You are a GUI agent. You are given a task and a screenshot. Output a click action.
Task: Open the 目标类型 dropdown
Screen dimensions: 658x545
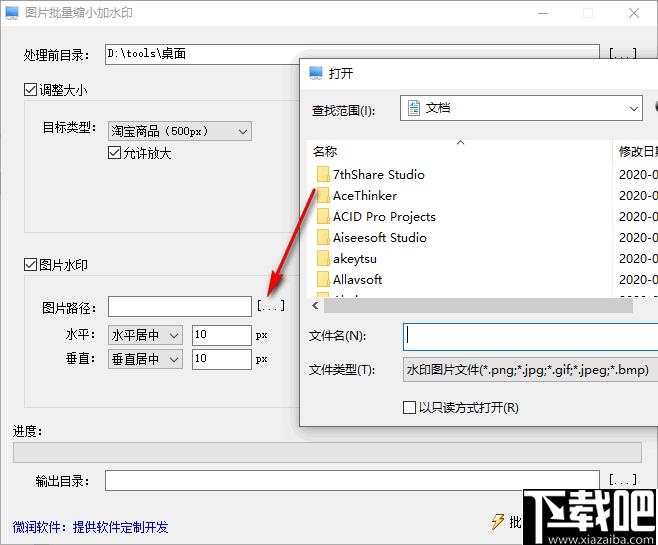click(180, 131)
